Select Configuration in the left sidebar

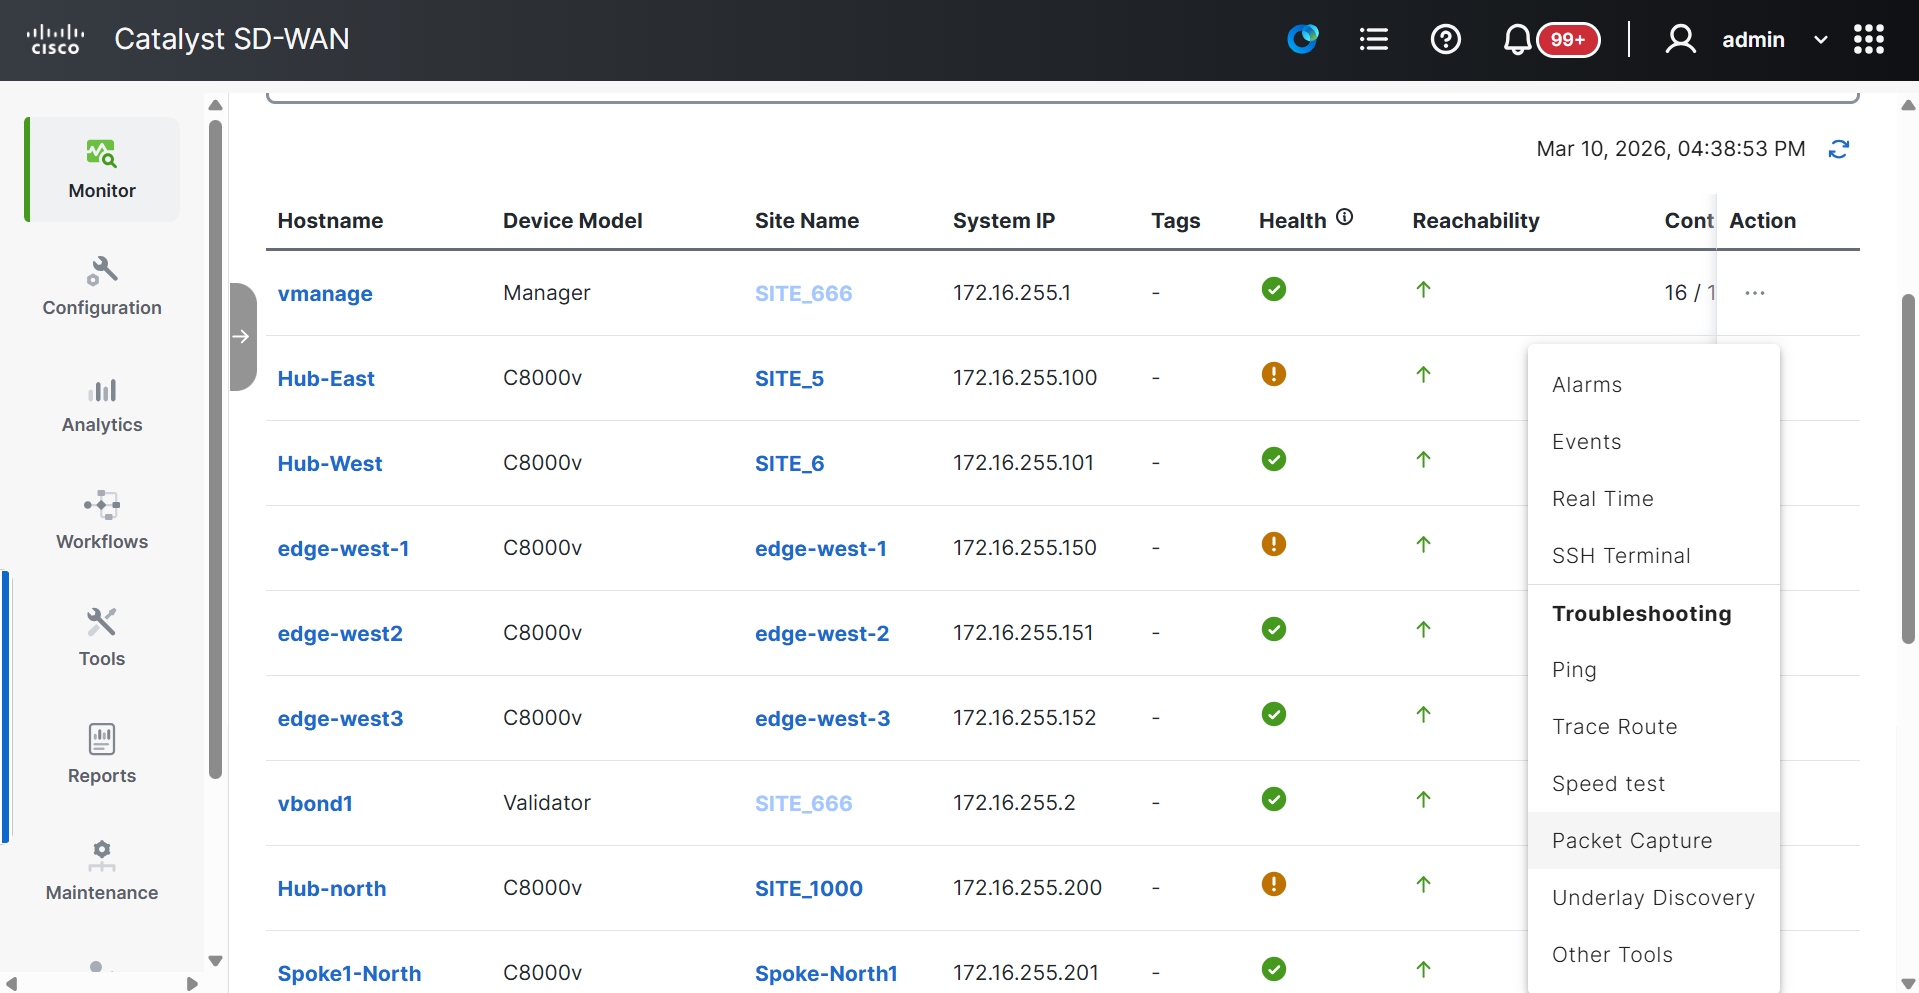pos(101,286)
